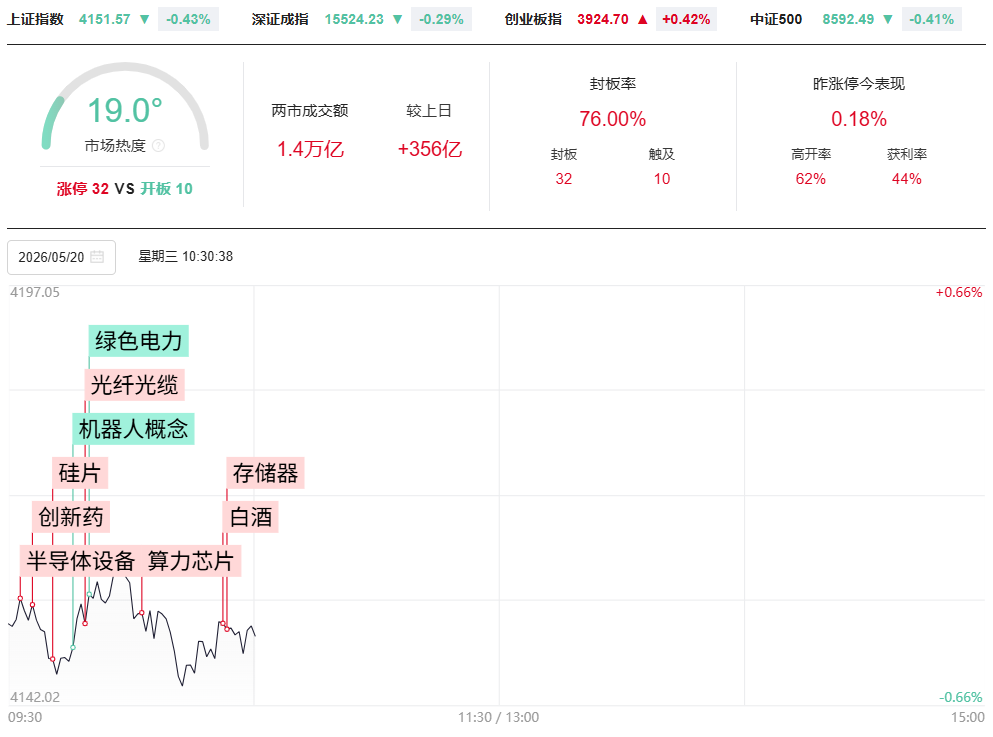Screen dimensions: 993x737
Task: Click the 硅片 sector tag
Action: tap(80, 473)
